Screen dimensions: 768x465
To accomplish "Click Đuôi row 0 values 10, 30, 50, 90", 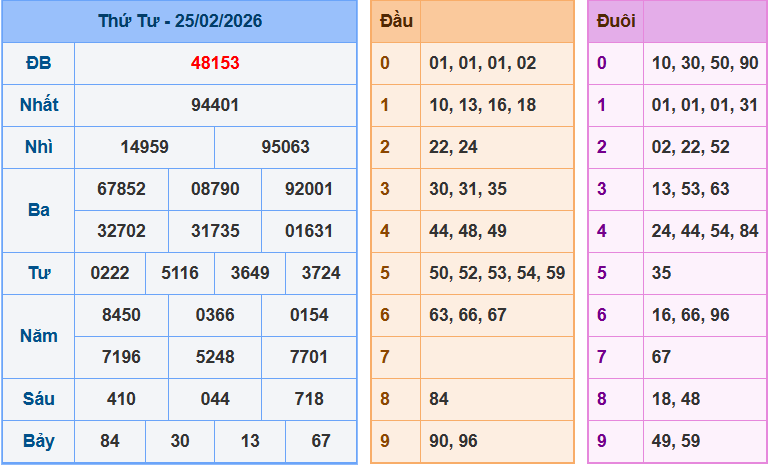I will tap(704, 63).
